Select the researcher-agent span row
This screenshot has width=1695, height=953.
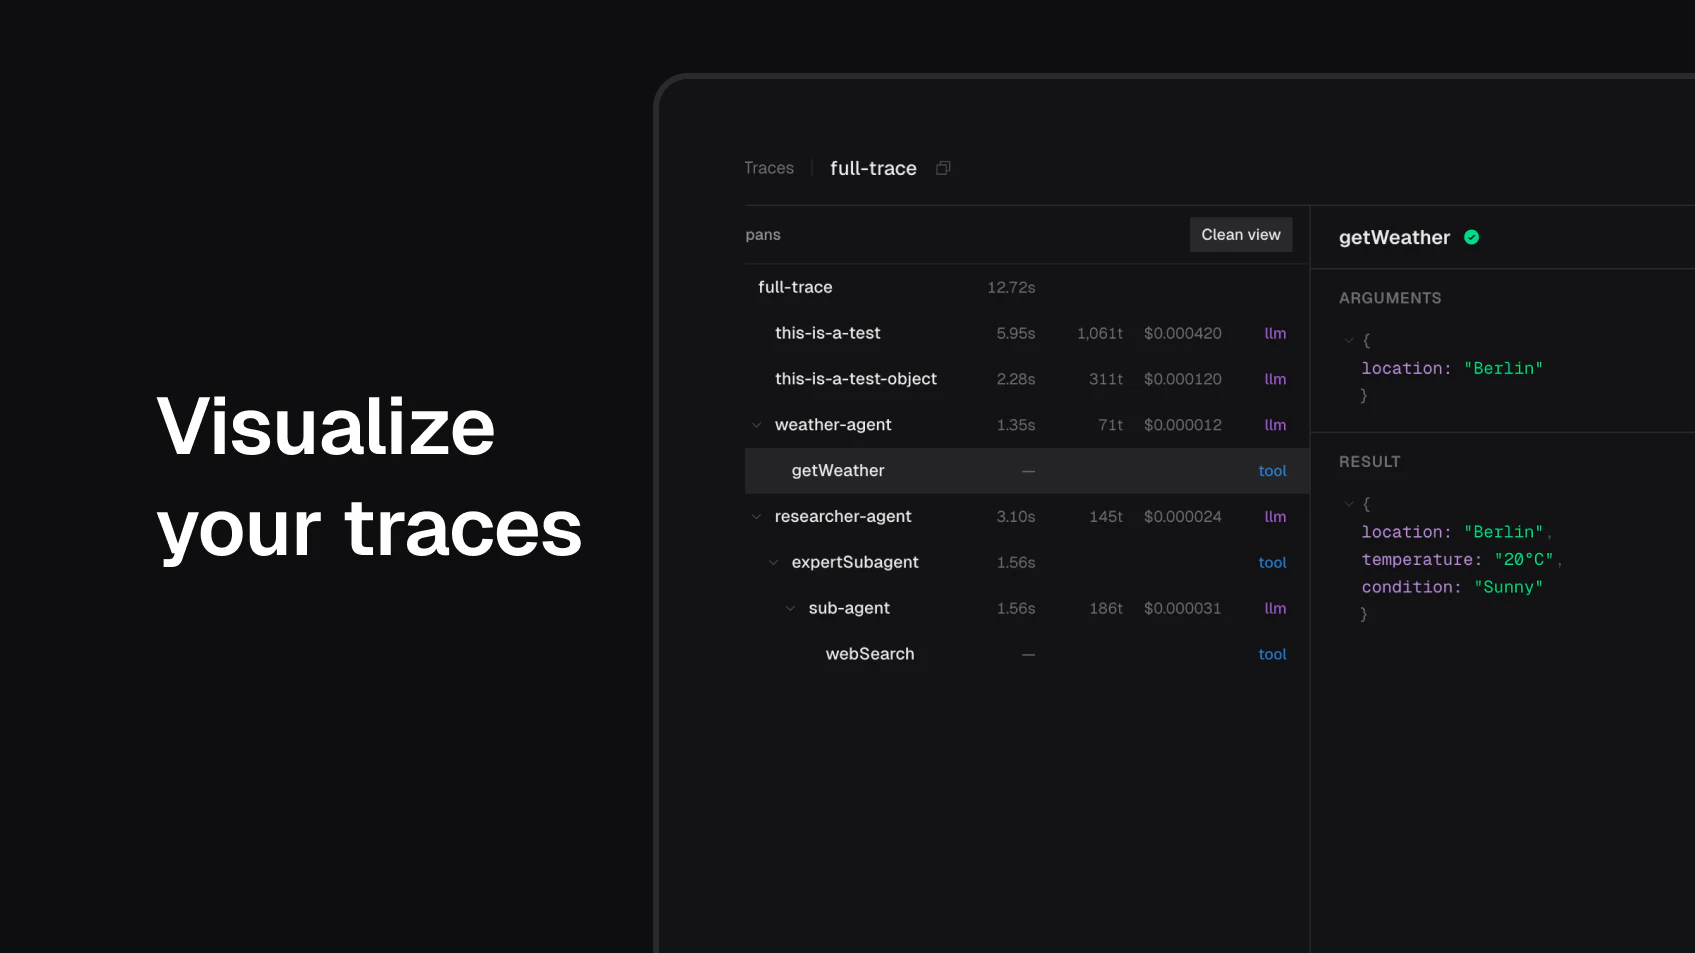(1027, 517)
